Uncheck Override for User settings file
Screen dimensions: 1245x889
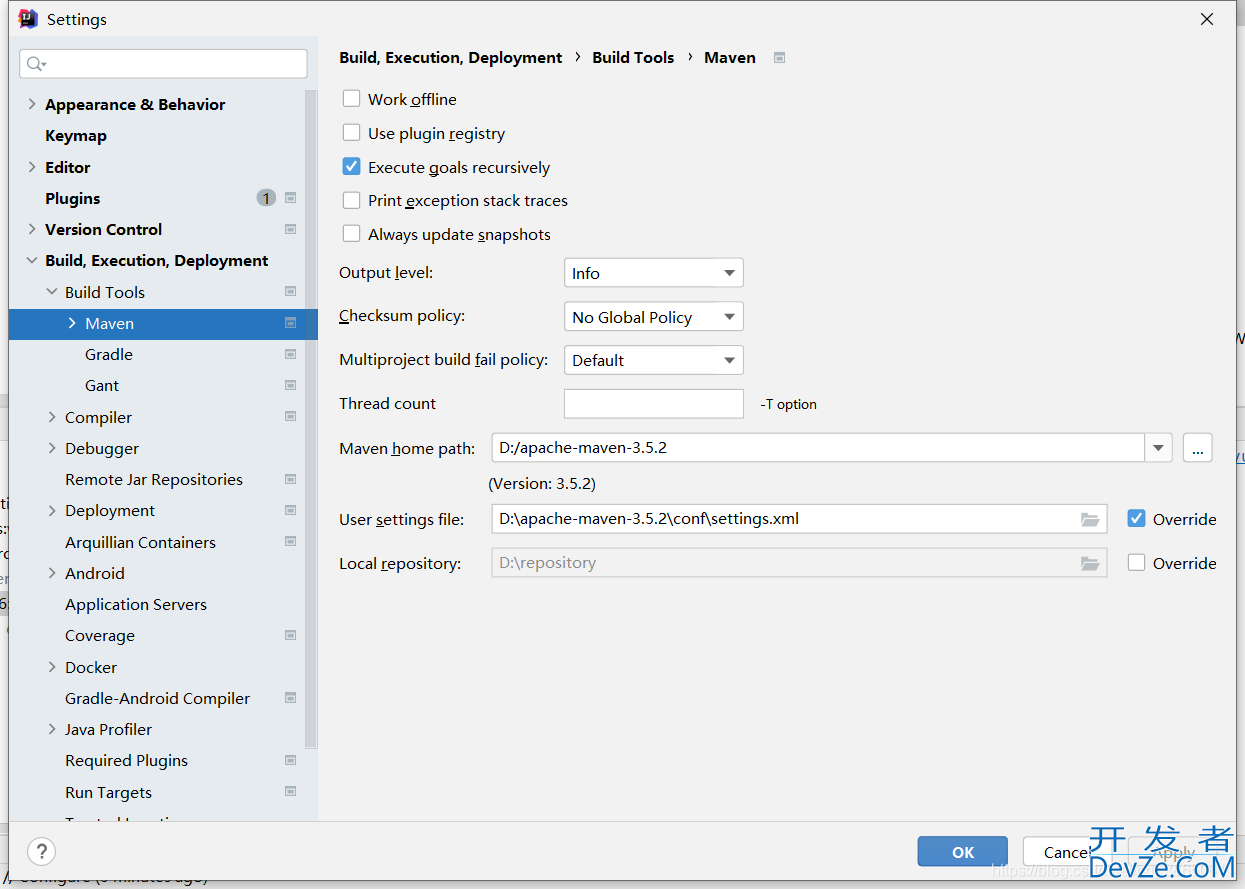tap(1136, 518)
